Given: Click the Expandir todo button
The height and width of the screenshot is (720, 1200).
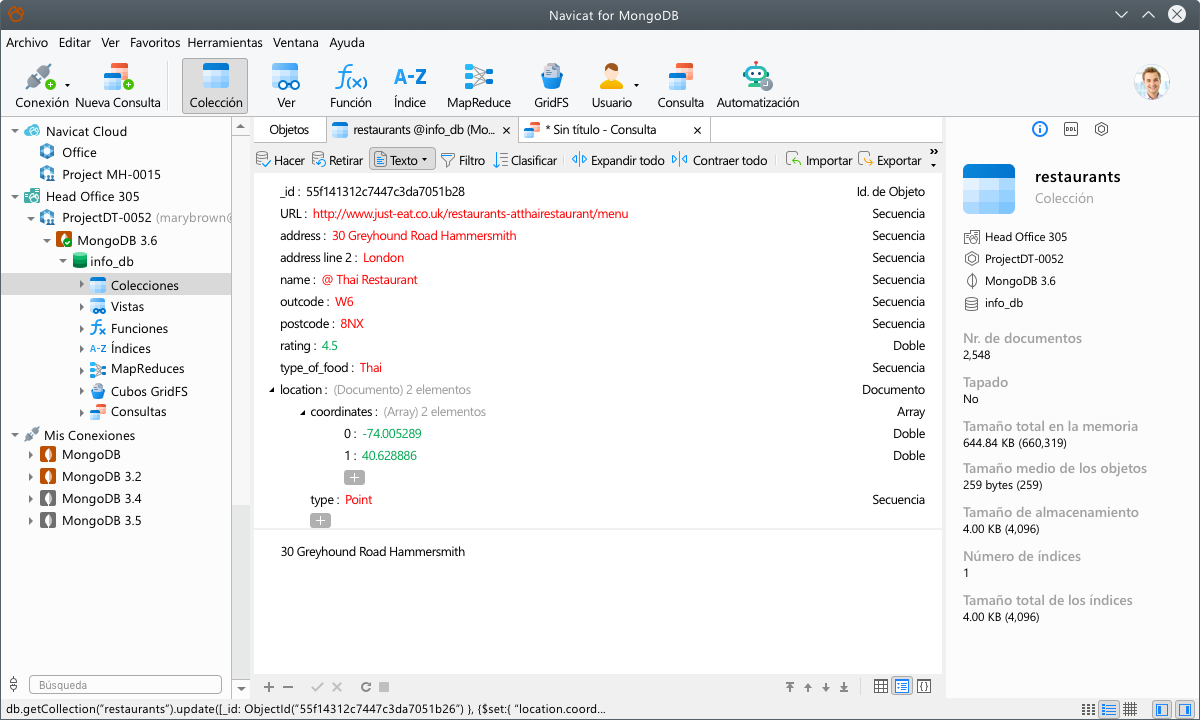Looking at the screenshot, I should pos(618,160).
